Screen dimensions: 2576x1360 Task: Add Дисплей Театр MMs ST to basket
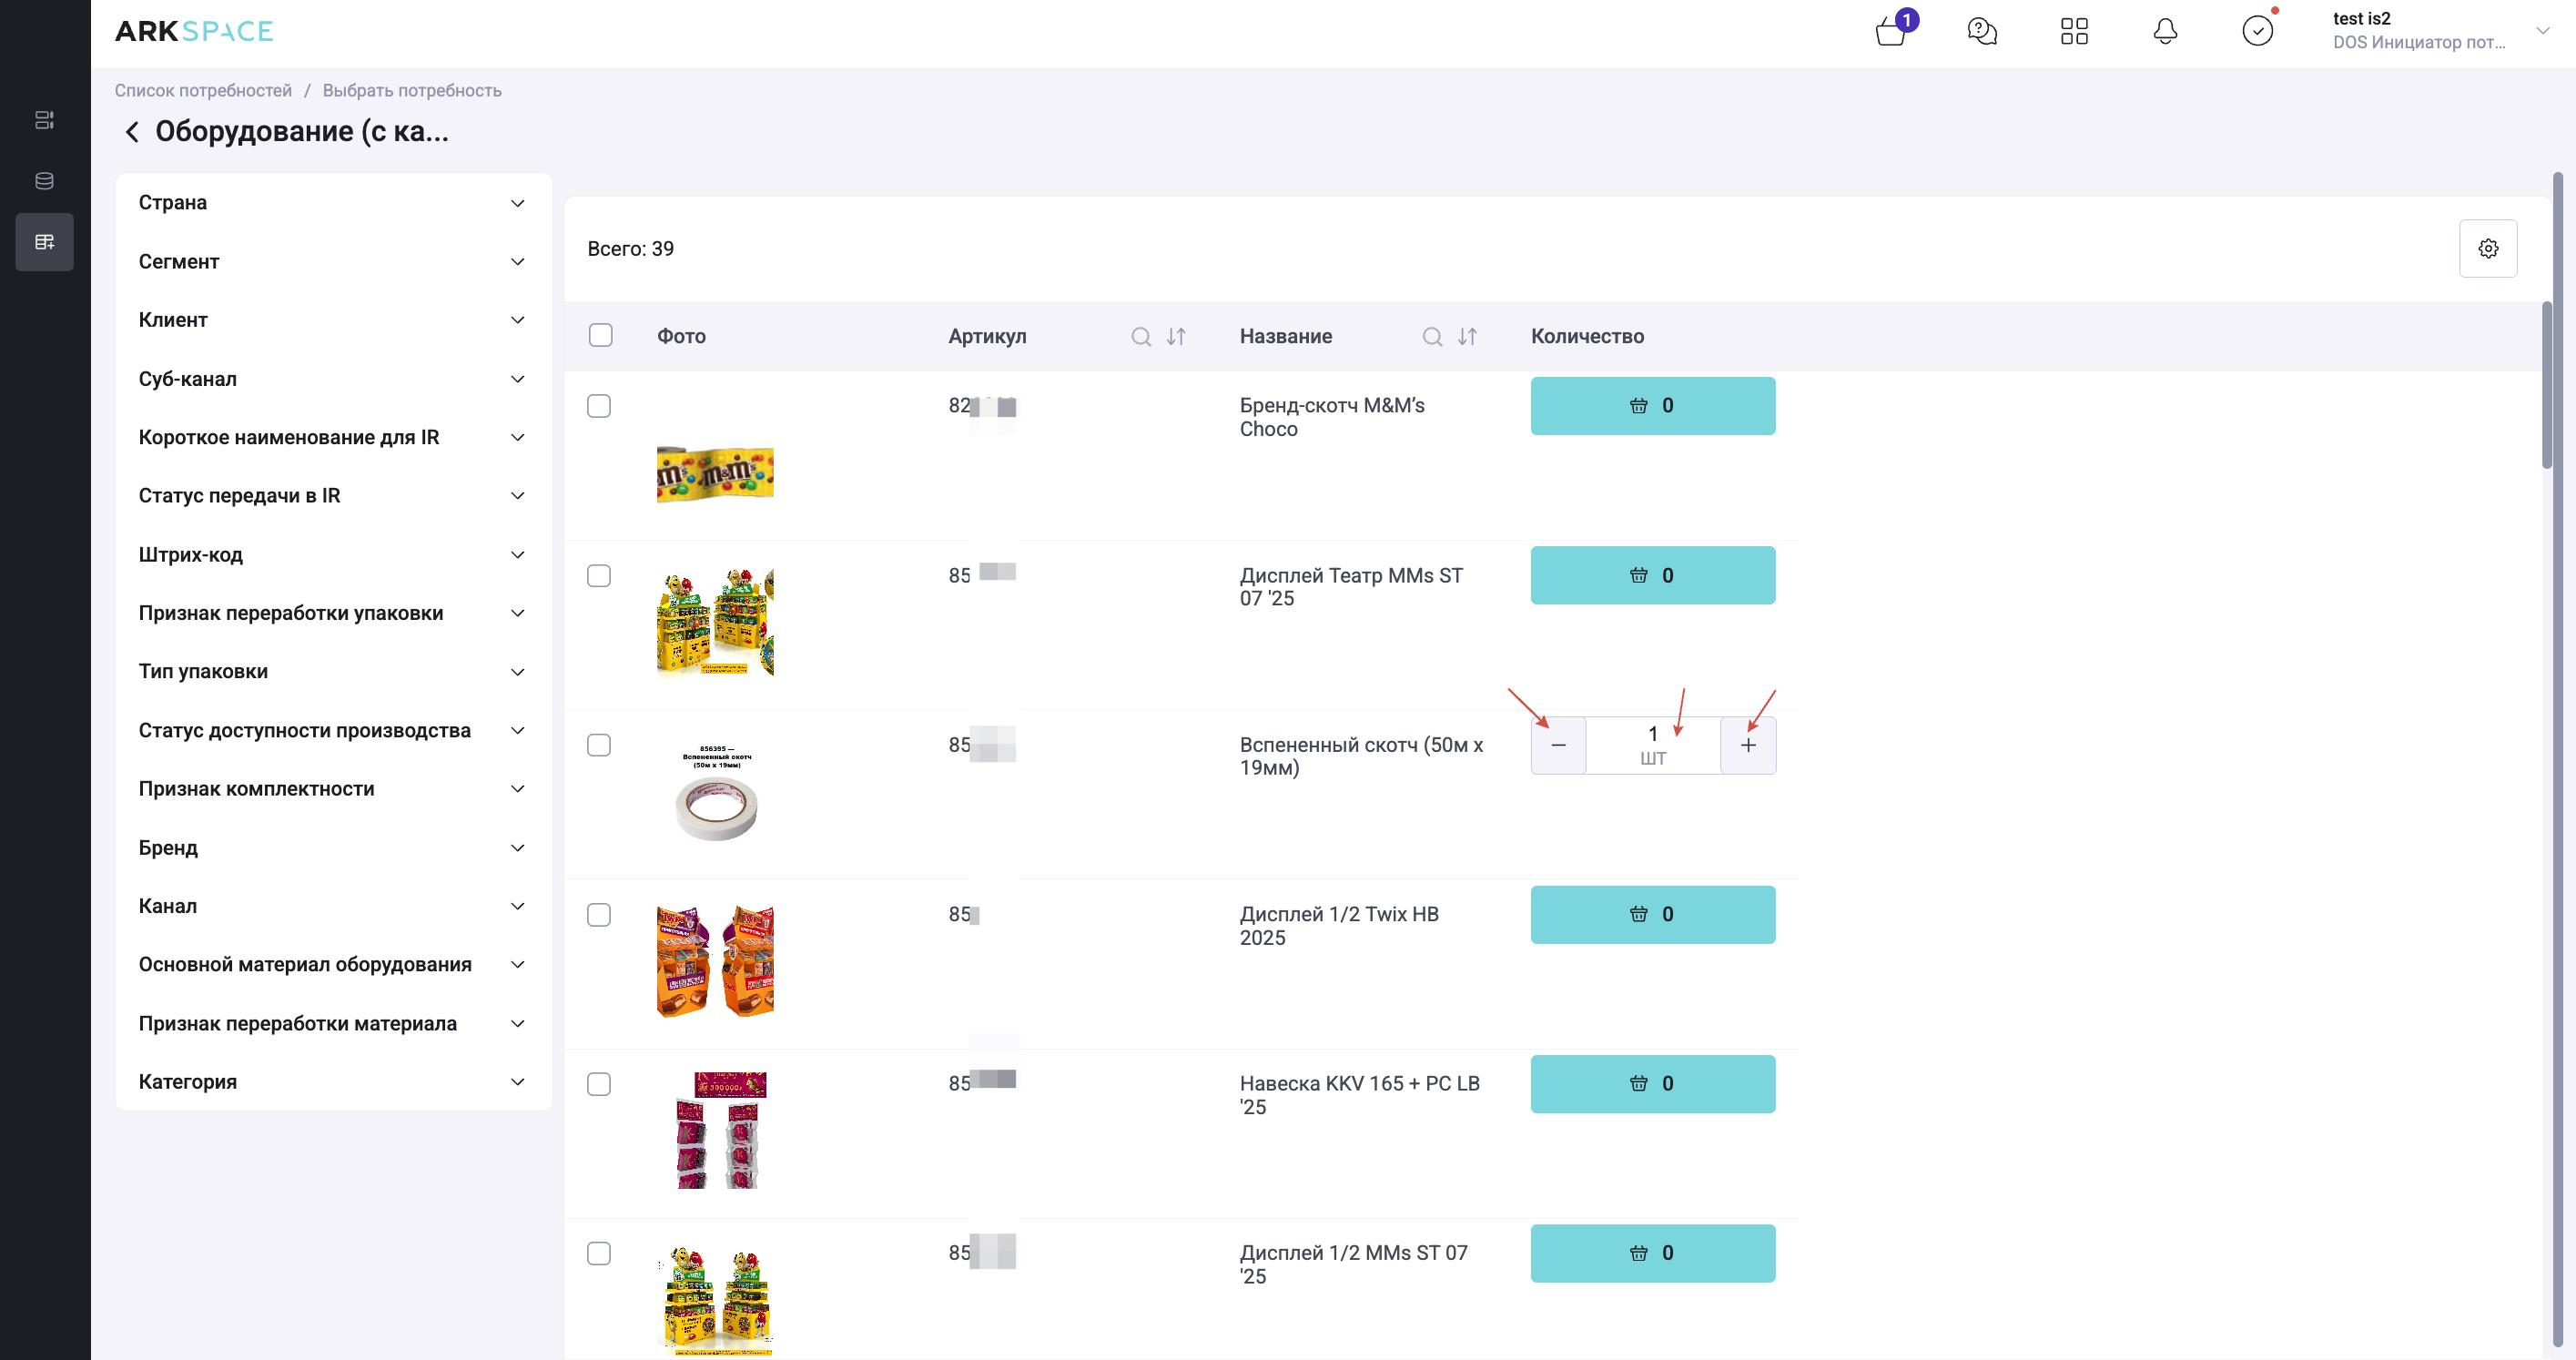1652,575
